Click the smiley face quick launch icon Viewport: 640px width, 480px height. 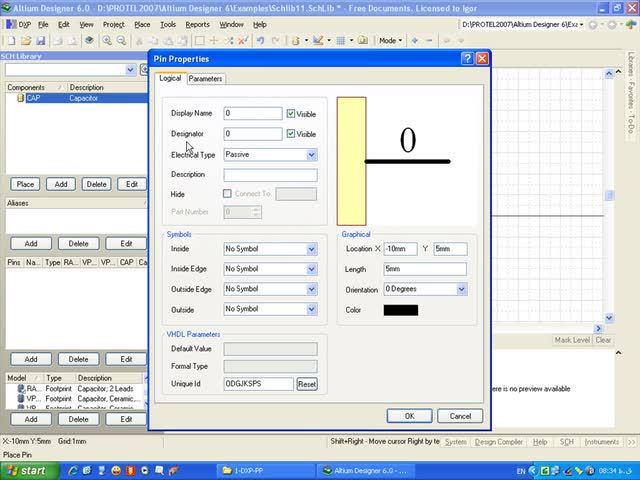[x=116, y=471]
